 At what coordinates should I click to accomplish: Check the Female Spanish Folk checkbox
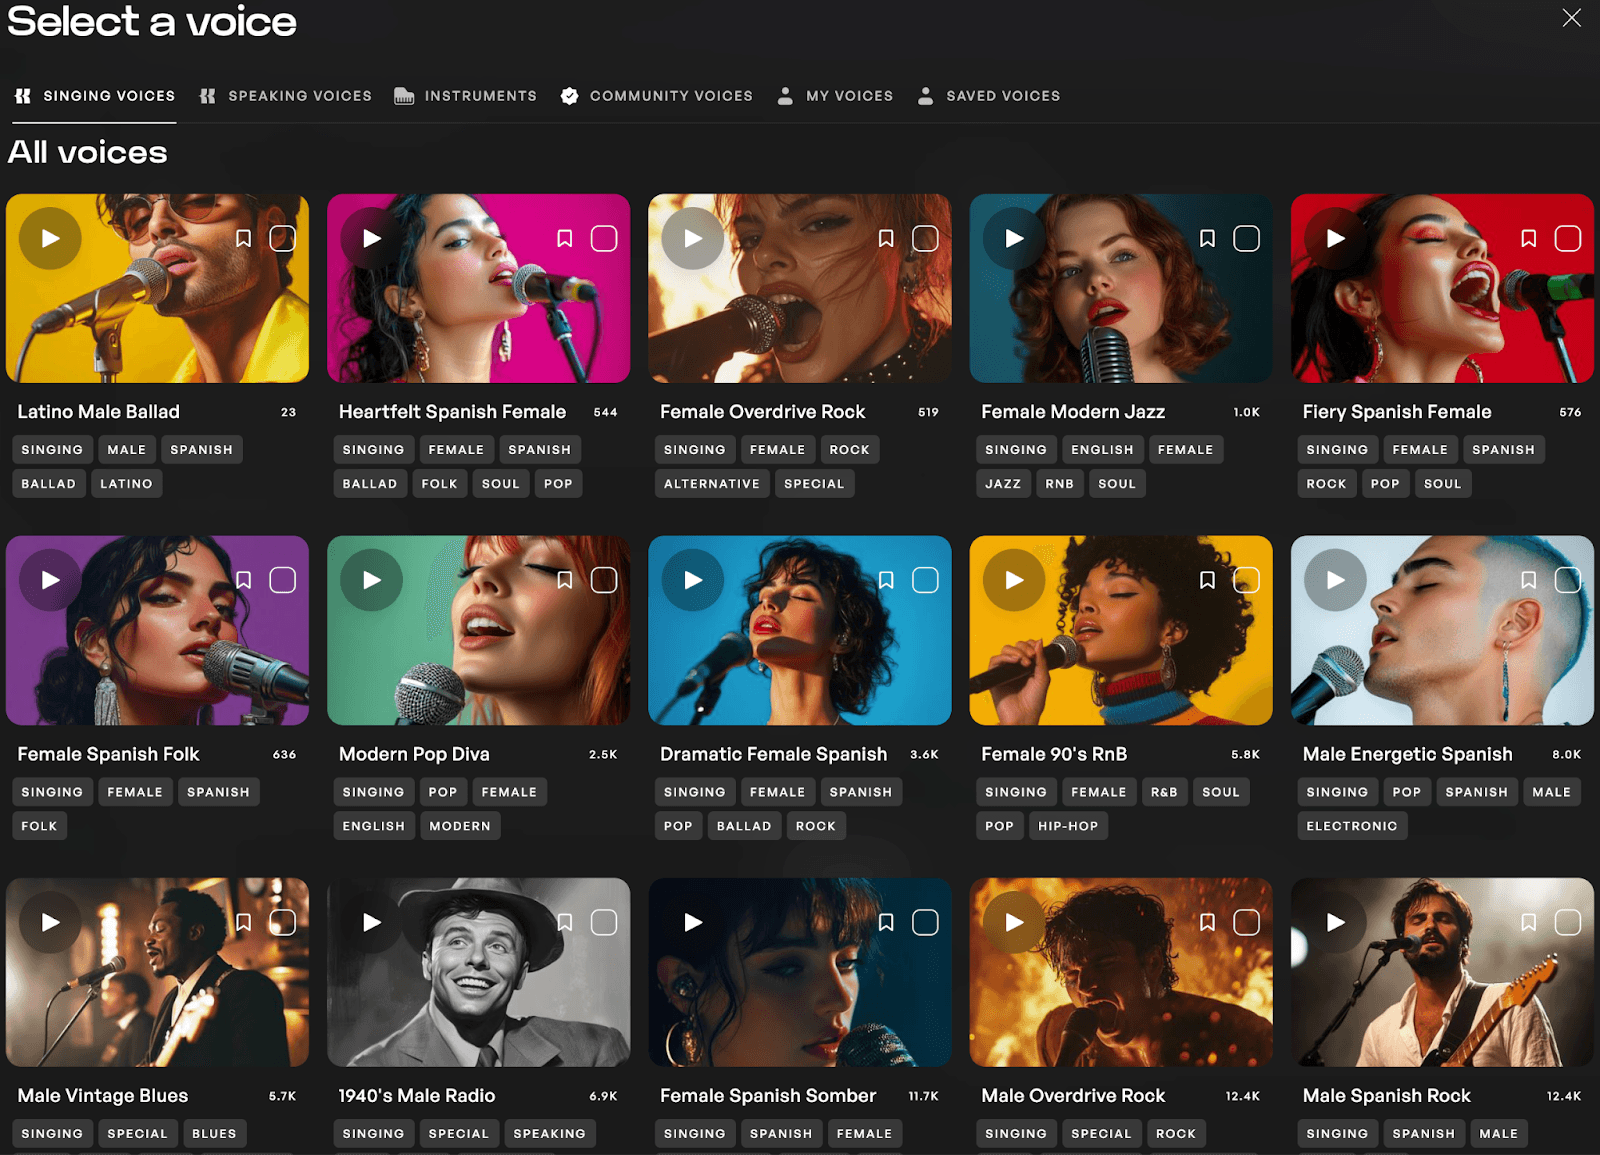click(x=283, y=580)
